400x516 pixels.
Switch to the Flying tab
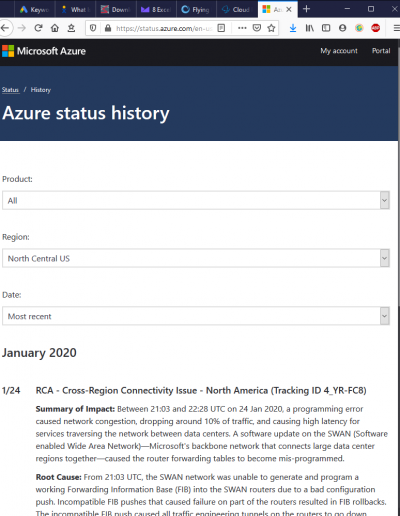coord(196,9)
